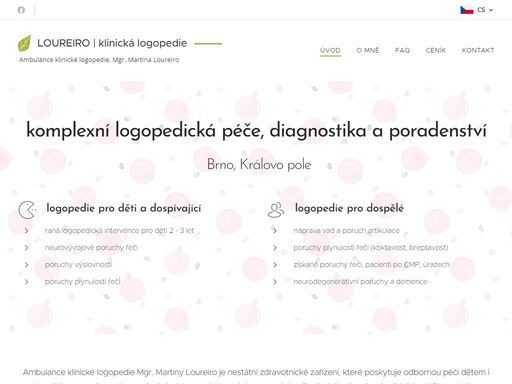
Task: Click the Czech flag icon
Action: [x=467, y=10]
